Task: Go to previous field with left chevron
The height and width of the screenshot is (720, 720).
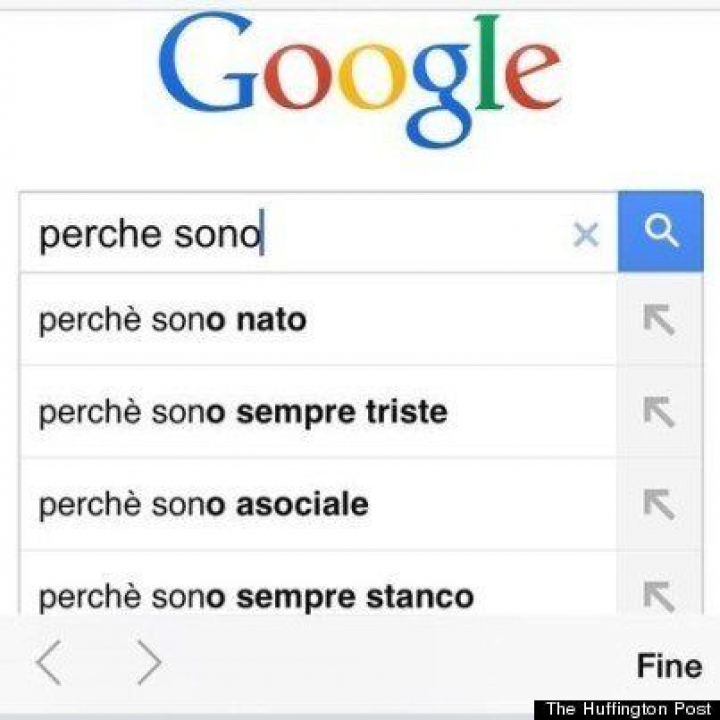Action: point(48,663)
